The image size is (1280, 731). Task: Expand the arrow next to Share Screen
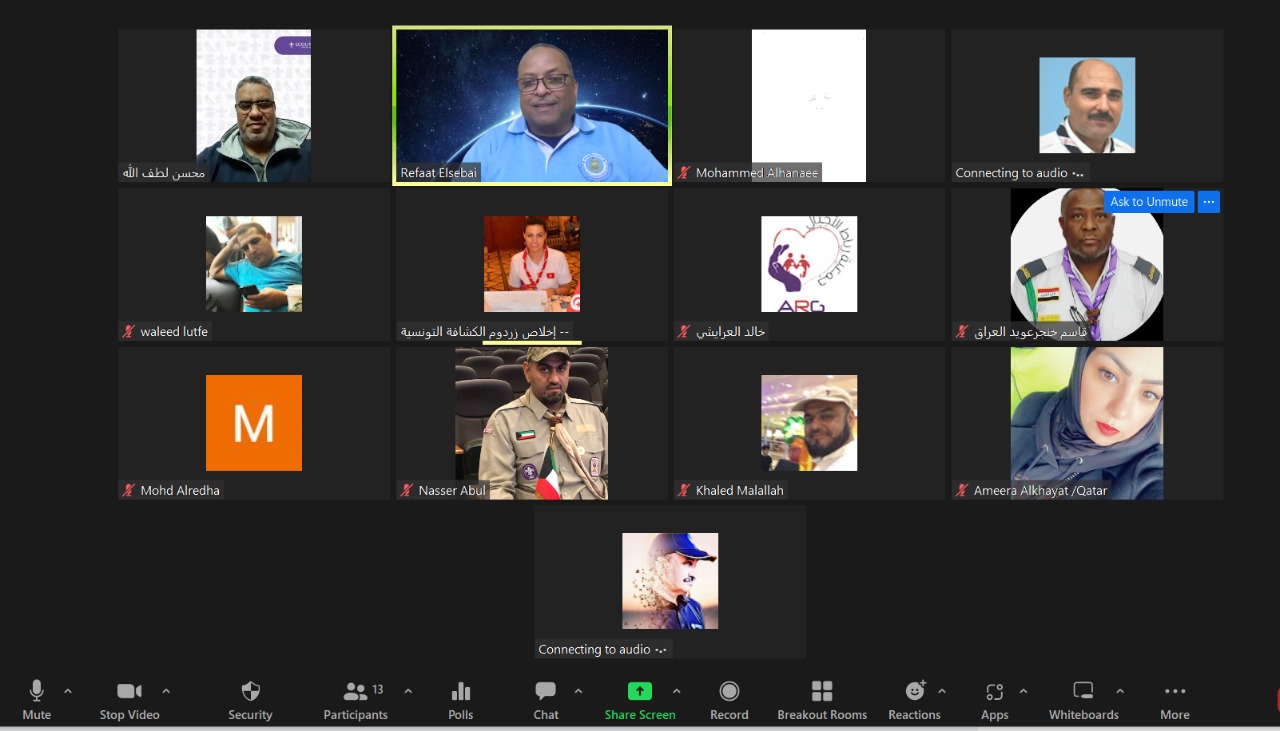[677, 691]
